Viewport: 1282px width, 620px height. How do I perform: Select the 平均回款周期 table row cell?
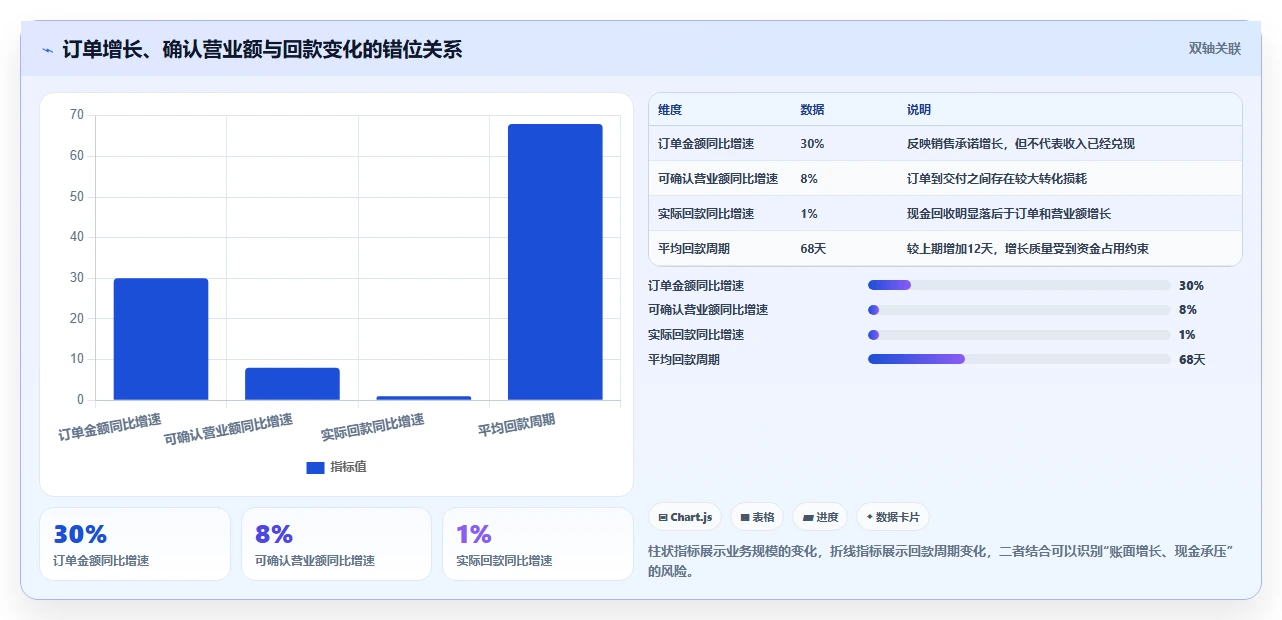(694, 248)
